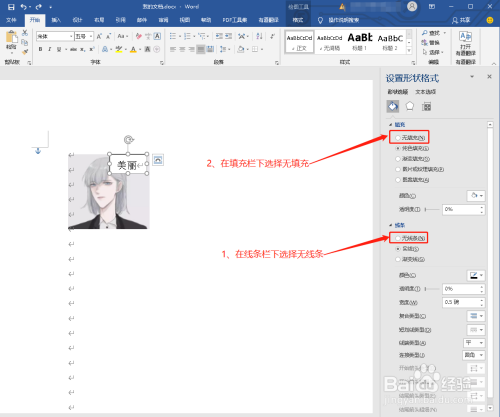
Task: Switch to the Insert ribbon tab
Action: (56, 20)
